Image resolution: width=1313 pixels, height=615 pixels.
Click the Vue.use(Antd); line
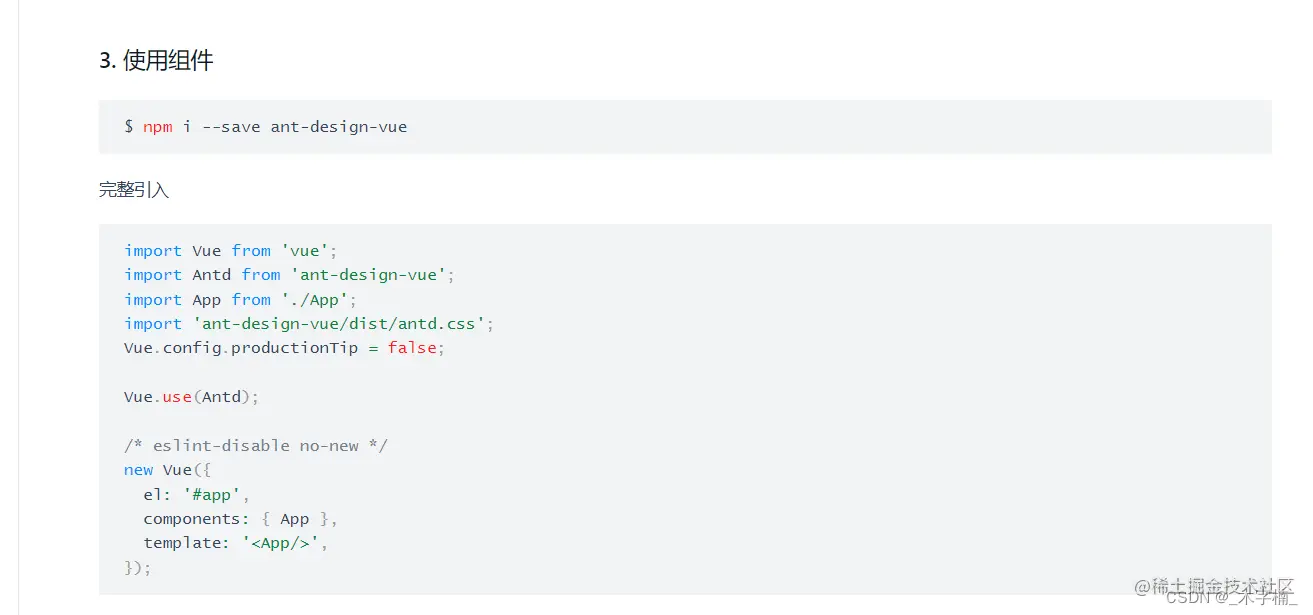coord(192,397)
